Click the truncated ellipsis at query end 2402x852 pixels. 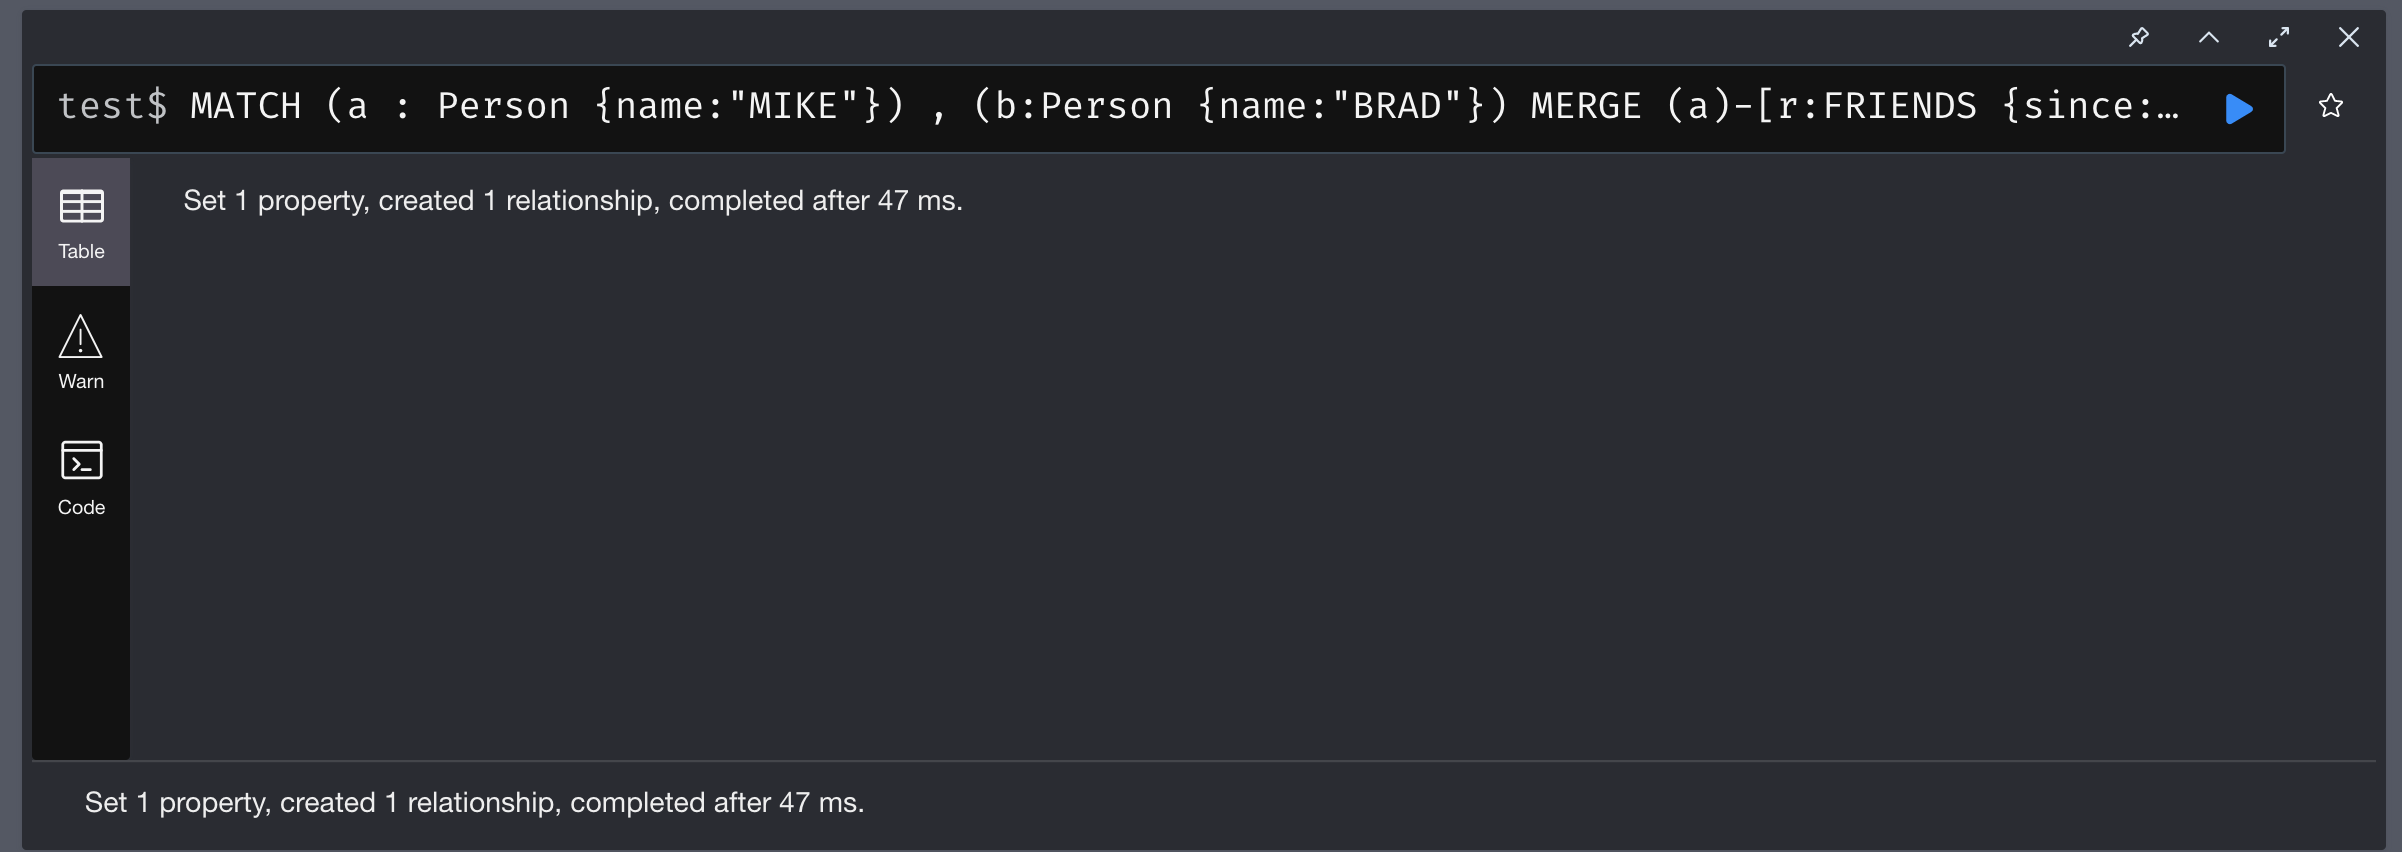[x=2168, y=108]
